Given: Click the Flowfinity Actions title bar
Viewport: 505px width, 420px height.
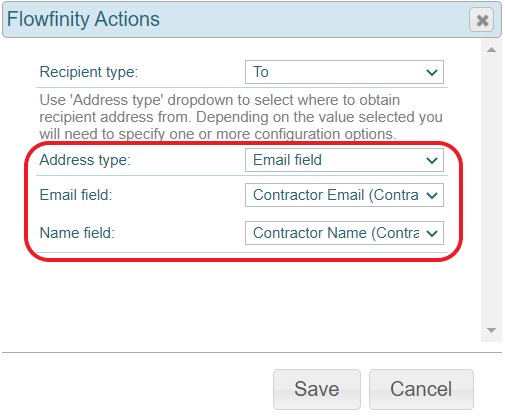Looking at the screenshot, I should [x=233, y=19].
